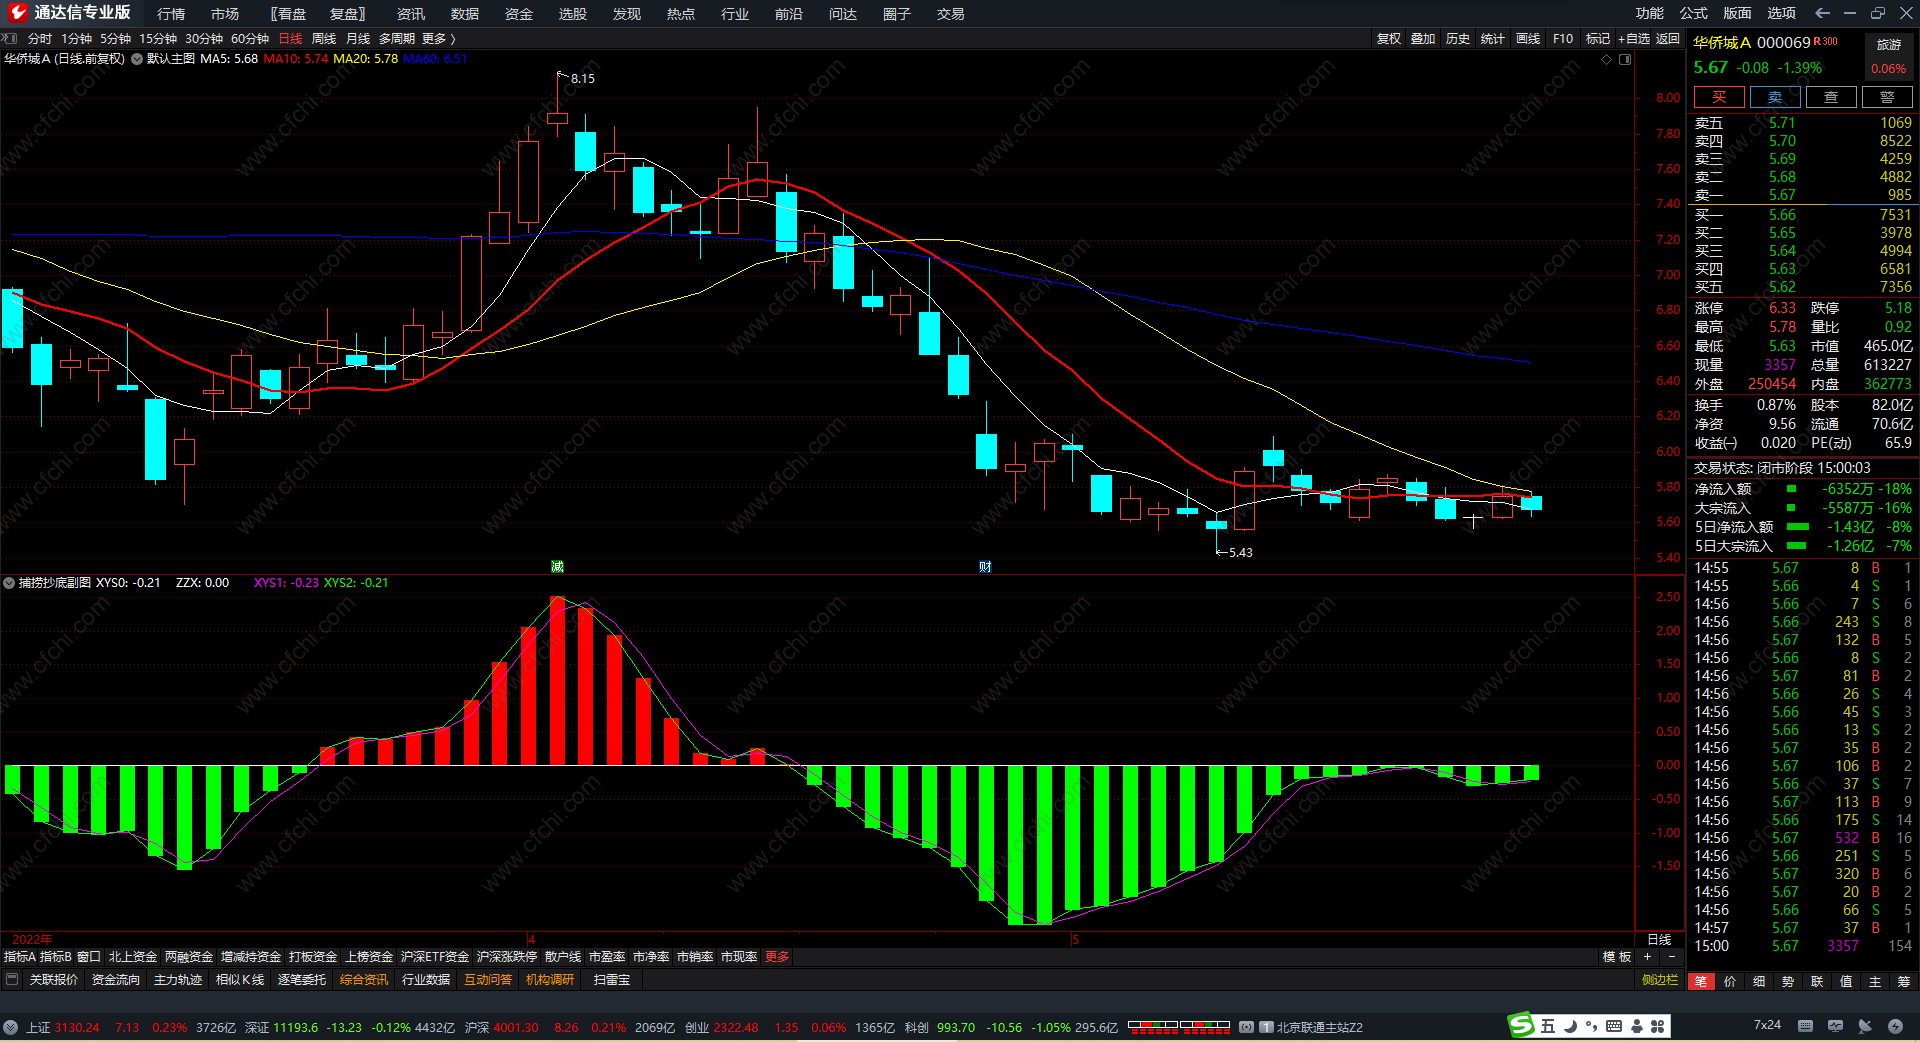Image resolution: width=1920 pixels, height=1042 pixels.
Task: Click the 减 marker on the chart
Action: pos(557,567)
